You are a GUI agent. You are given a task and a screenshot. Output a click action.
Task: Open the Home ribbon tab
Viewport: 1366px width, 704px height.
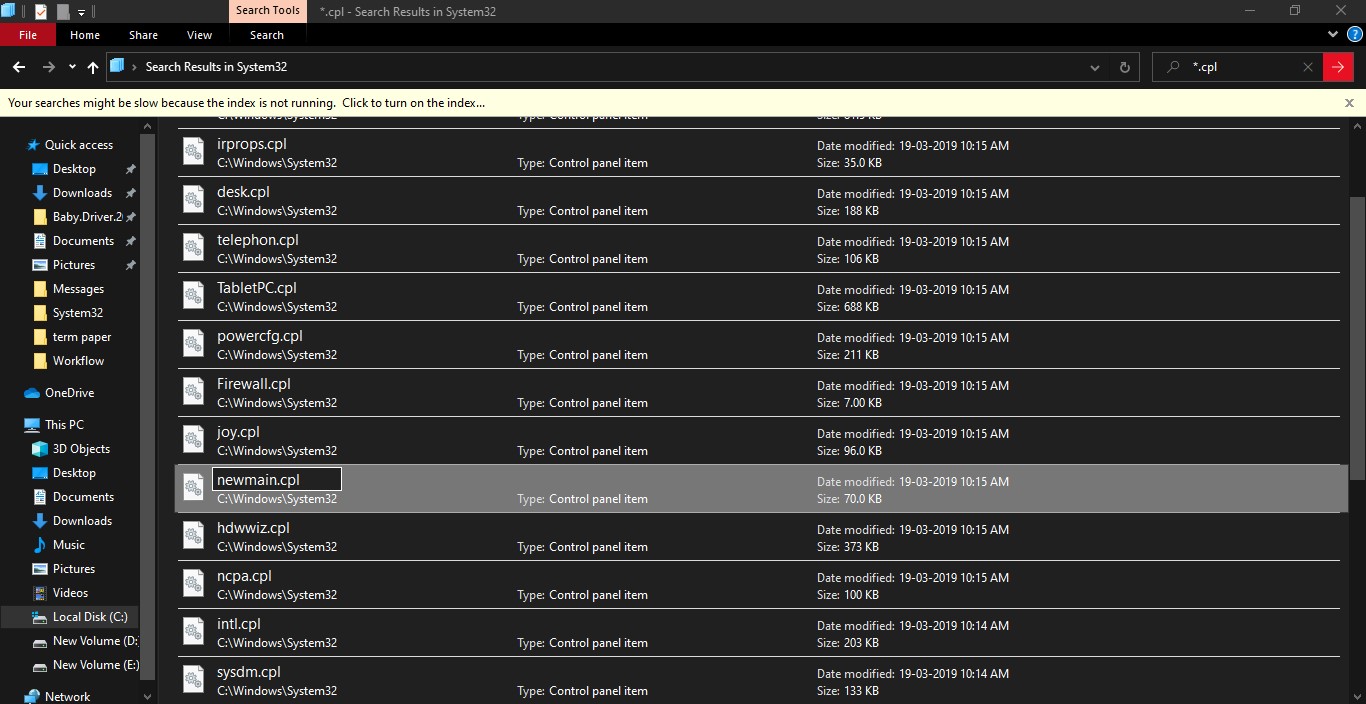[x=85, y=35]
